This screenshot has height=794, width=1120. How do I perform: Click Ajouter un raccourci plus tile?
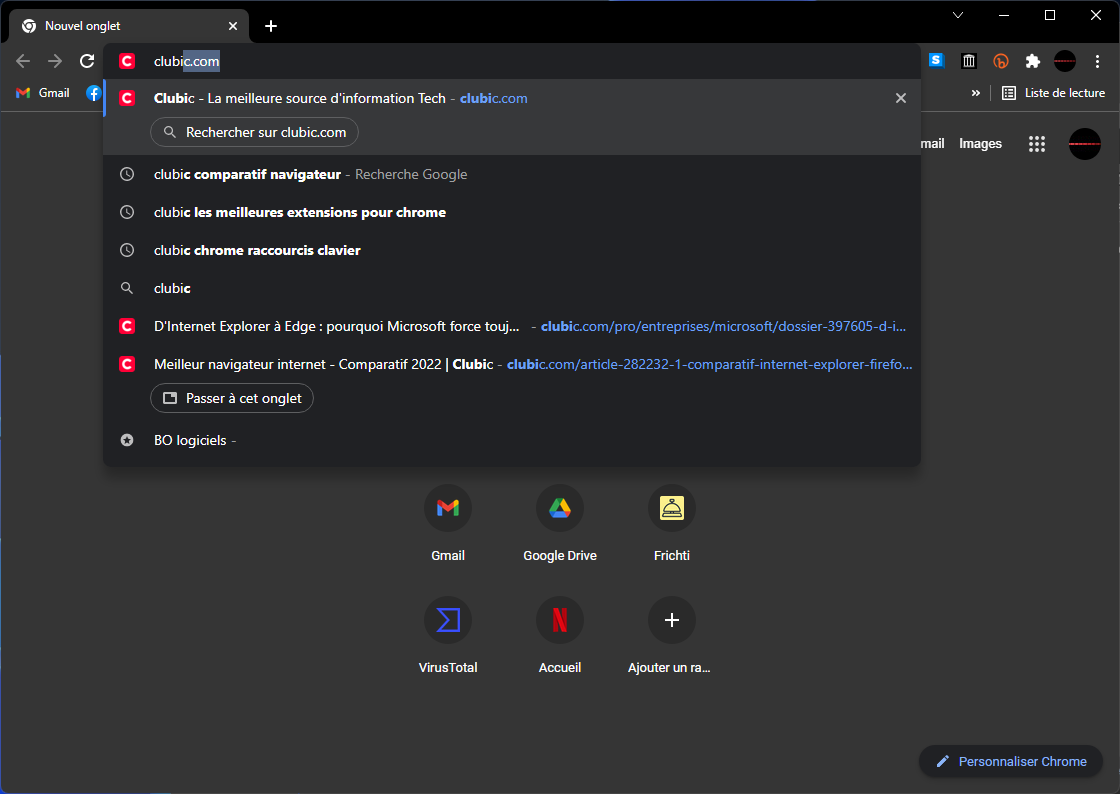click(671, 635)
